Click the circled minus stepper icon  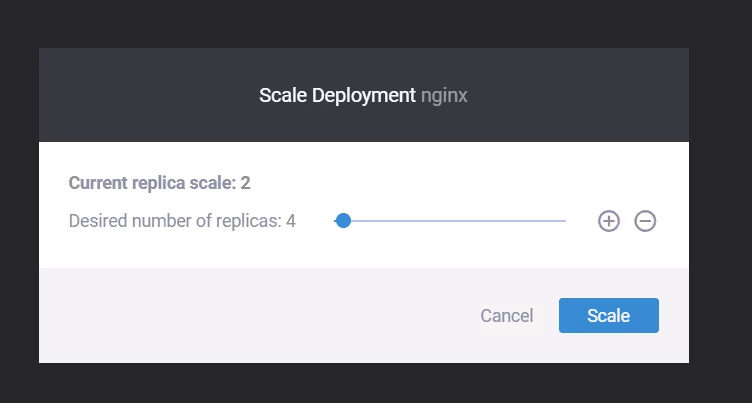(645, 221)
